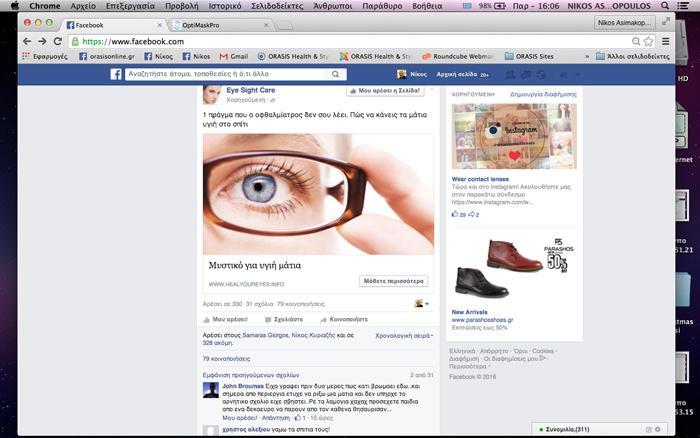The image size is (700, 438).
Task: Click the browser back arrow
Action: (x=28, y=41)
